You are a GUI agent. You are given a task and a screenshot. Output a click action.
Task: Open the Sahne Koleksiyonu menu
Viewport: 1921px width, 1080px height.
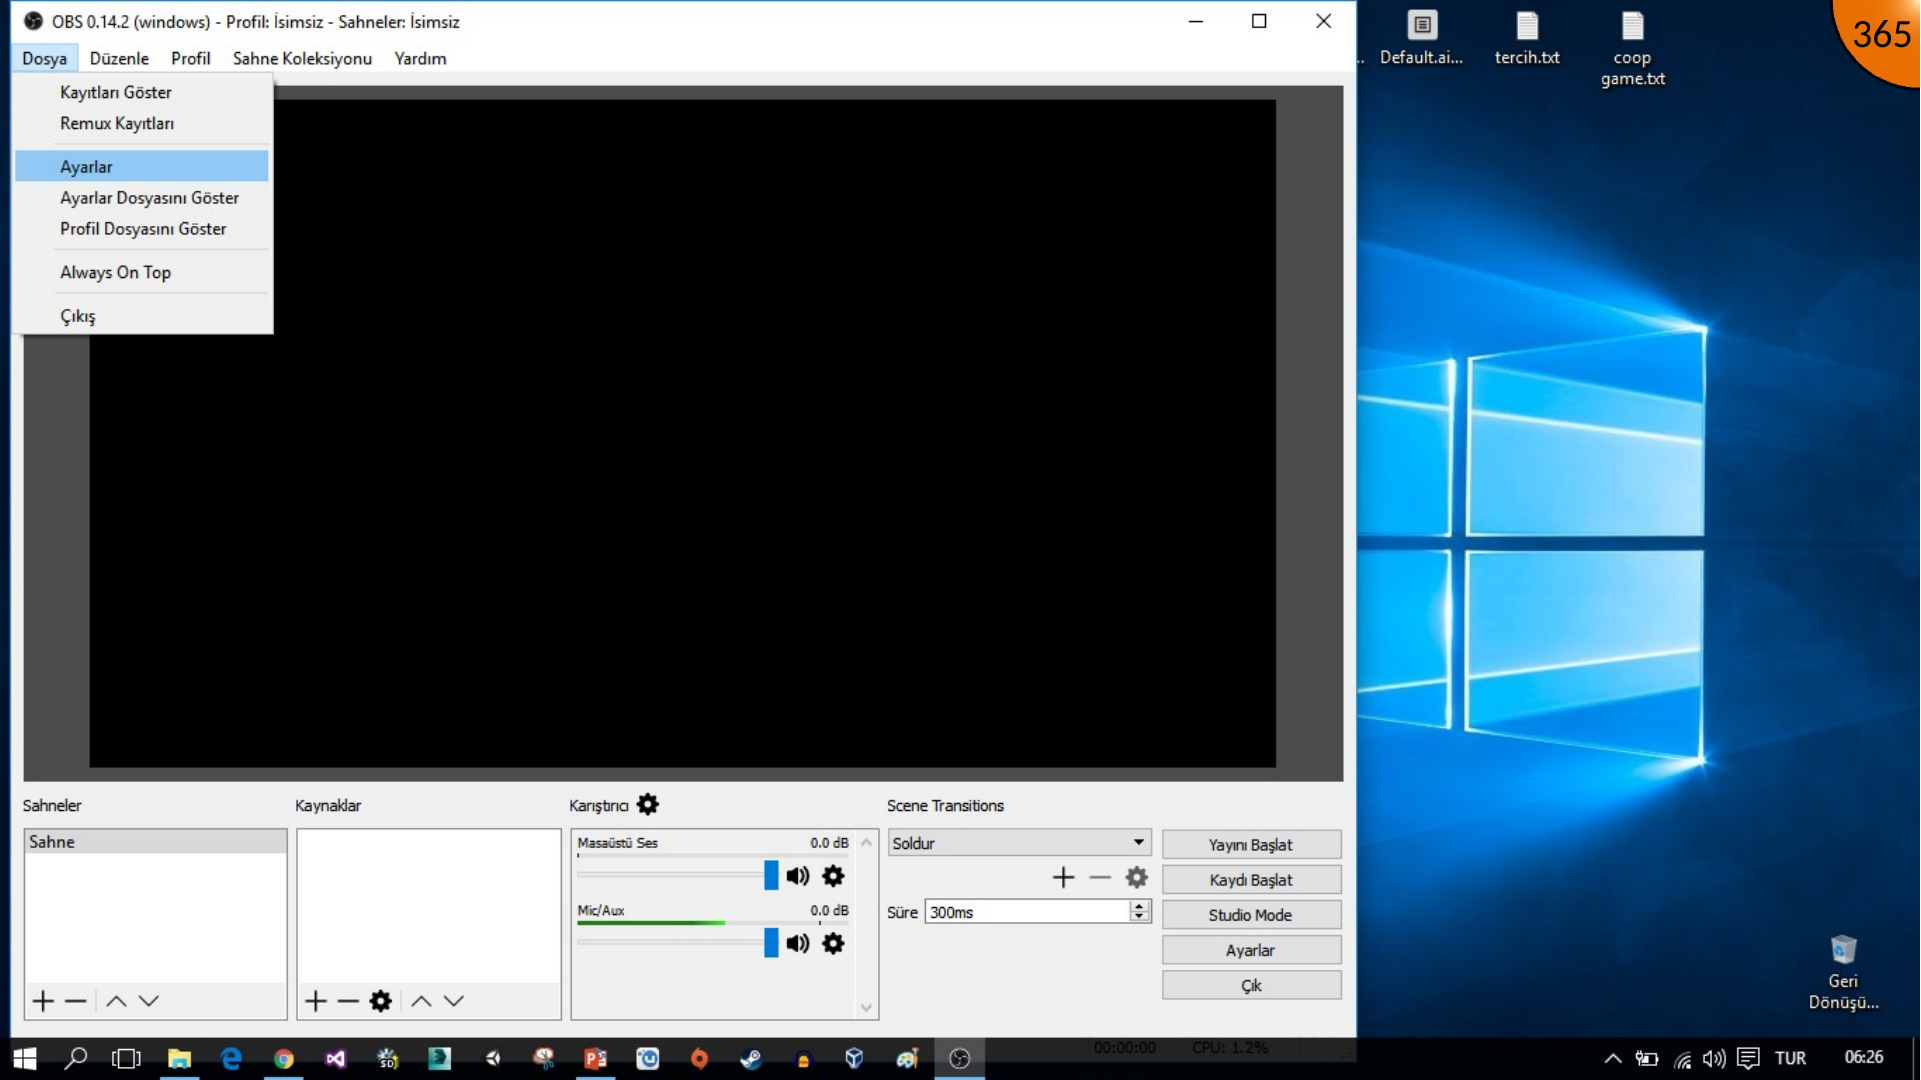(x=302, y=58)
